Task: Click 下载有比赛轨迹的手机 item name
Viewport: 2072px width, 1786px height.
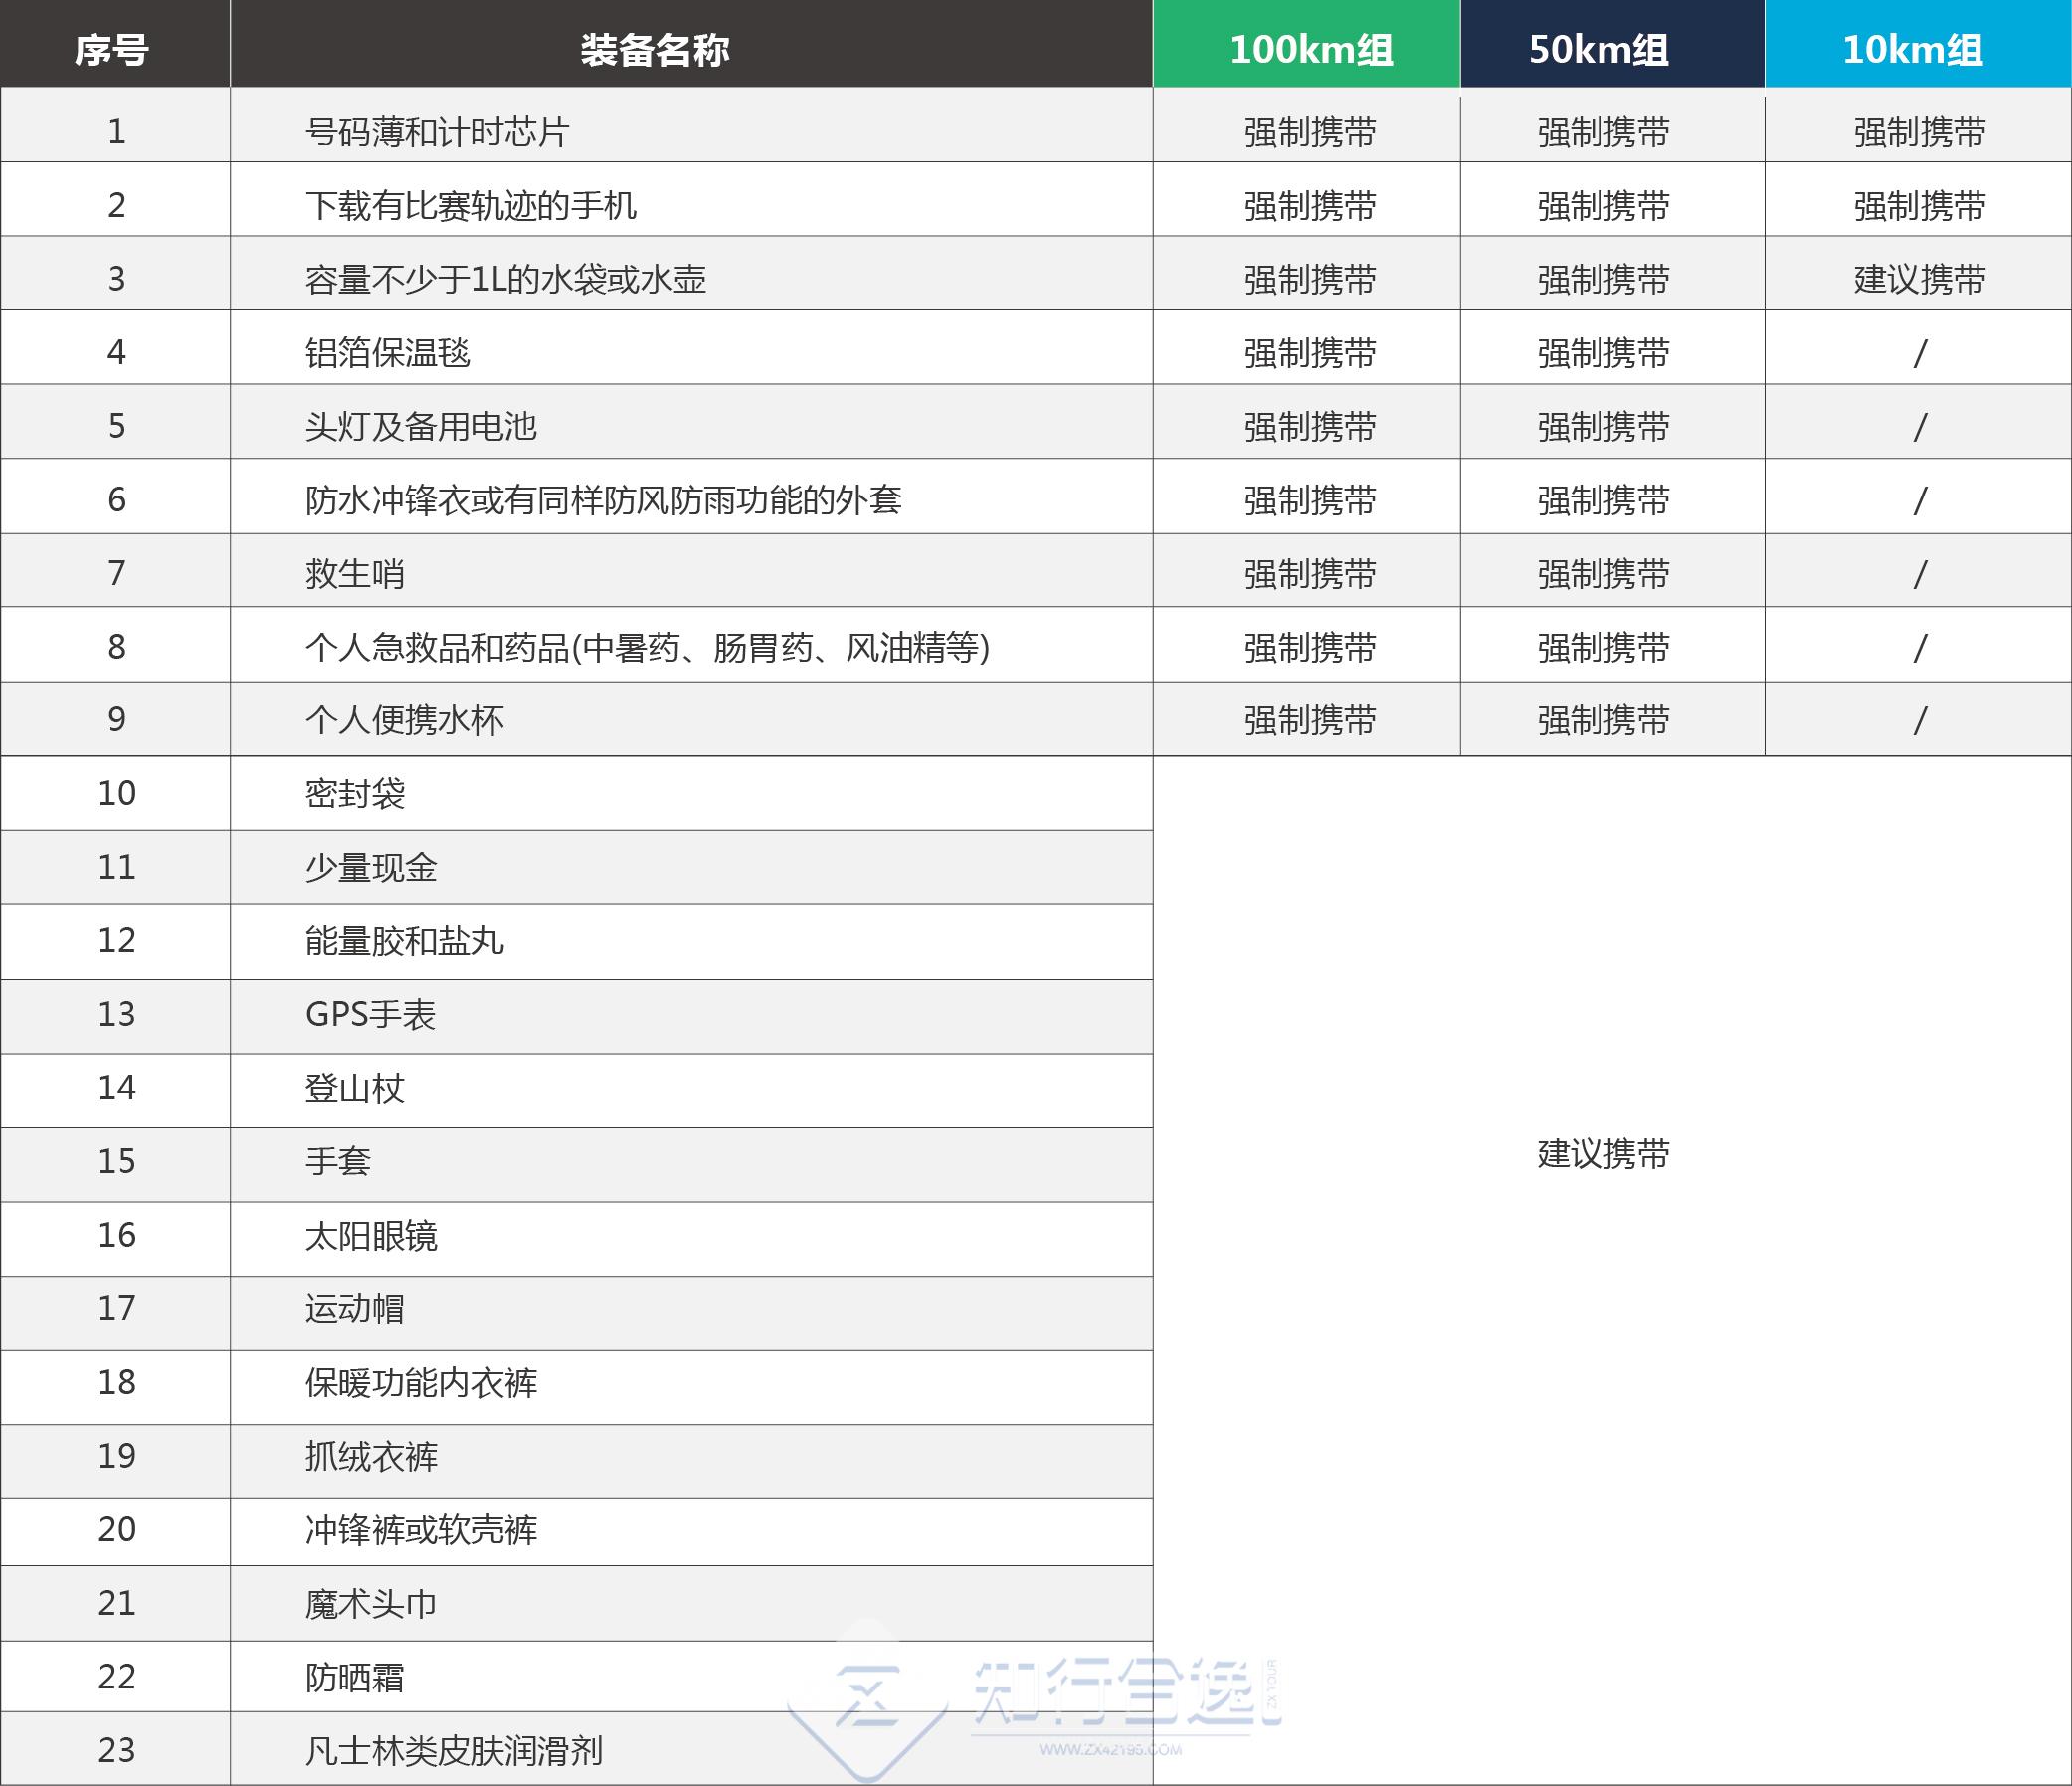Action: pos(471,205)
